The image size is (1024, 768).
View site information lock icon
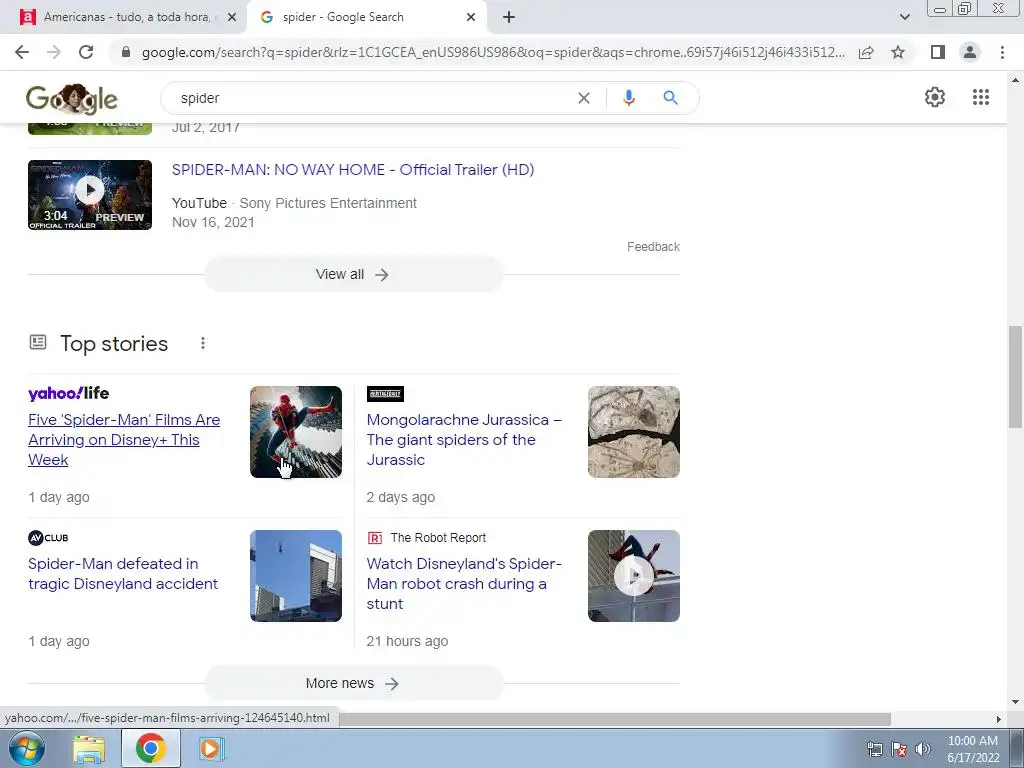(x=126, y=52)
